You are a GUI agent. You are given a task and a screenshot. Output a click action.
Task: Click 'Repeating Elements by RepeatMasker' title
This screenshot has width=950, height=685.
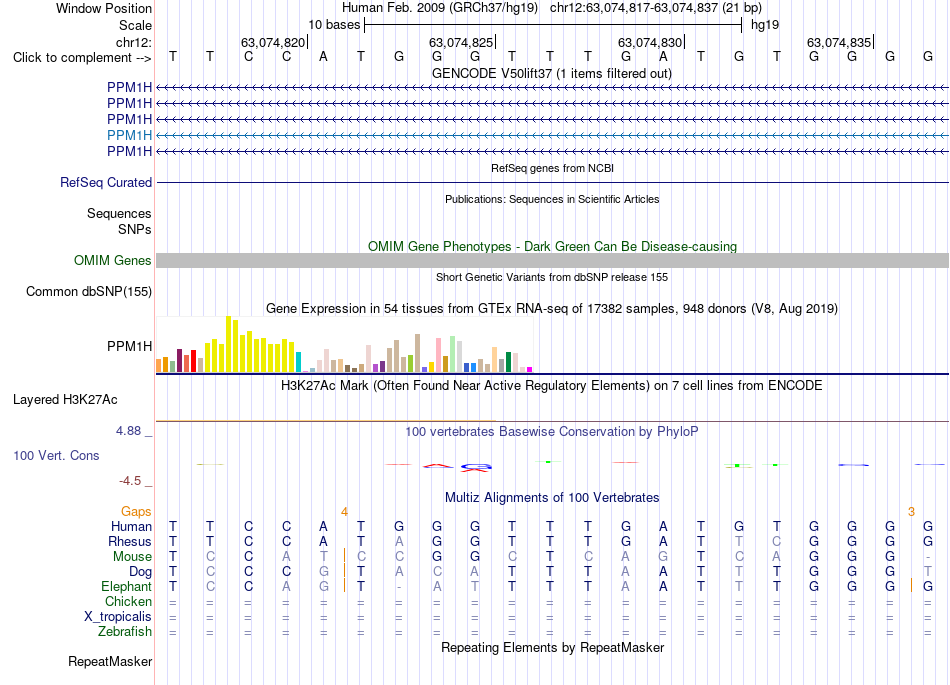point(553,647)
